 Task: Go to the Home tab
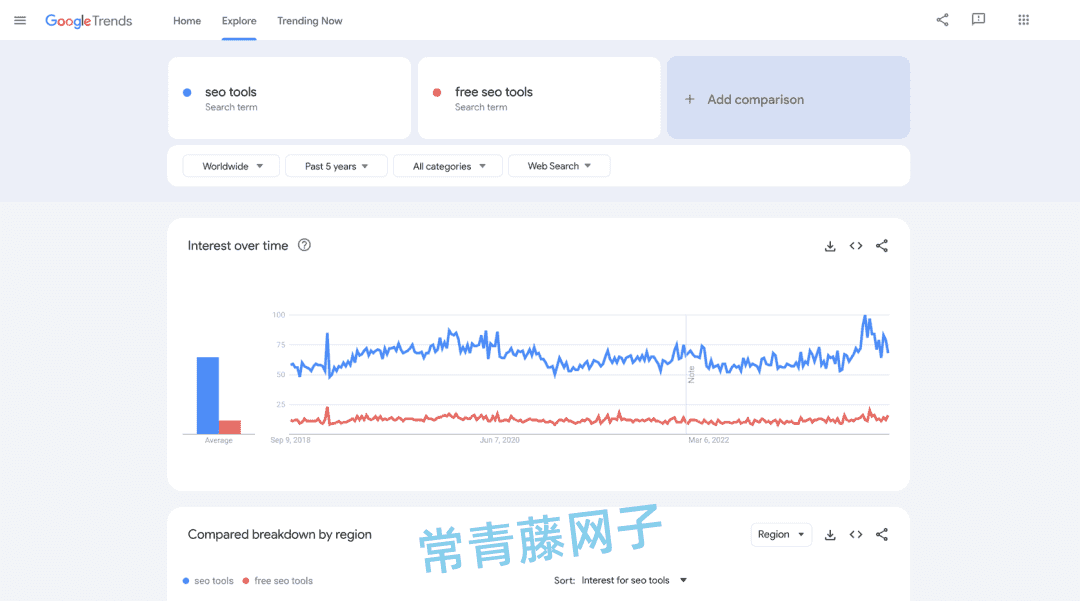(x=187, y=21)
